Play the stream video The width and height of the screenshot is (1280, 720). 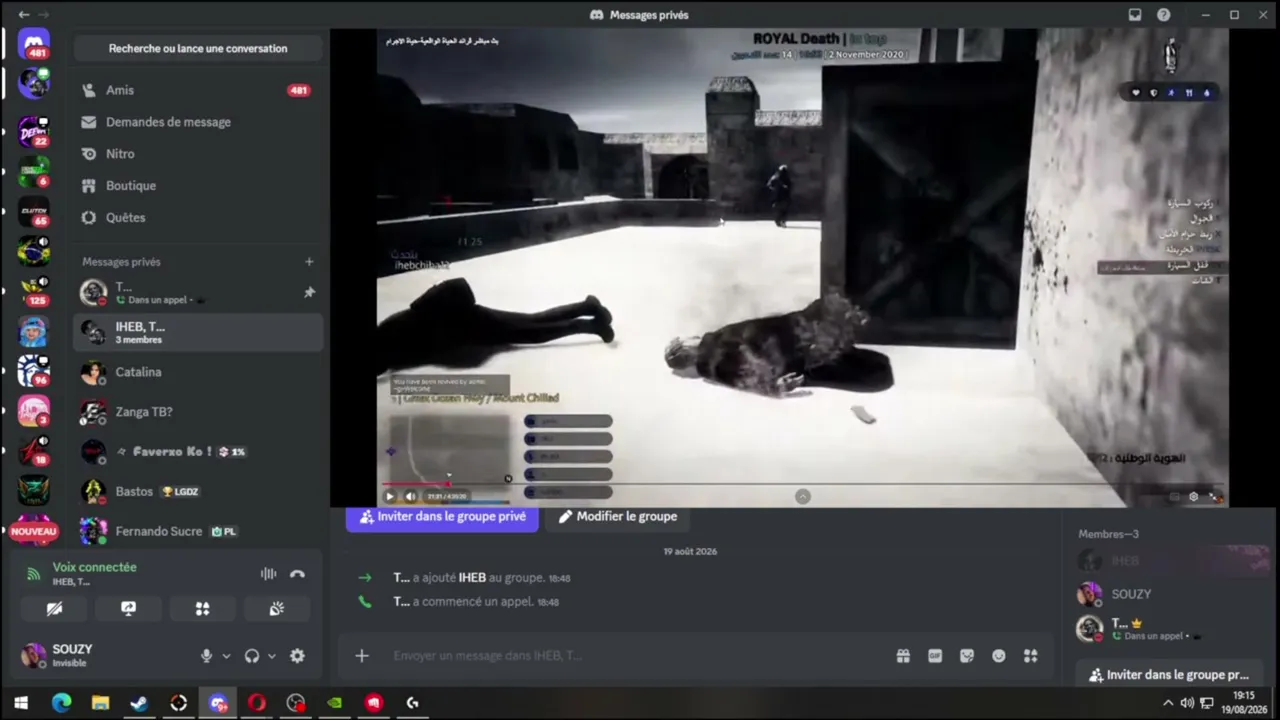pos(390,496)
